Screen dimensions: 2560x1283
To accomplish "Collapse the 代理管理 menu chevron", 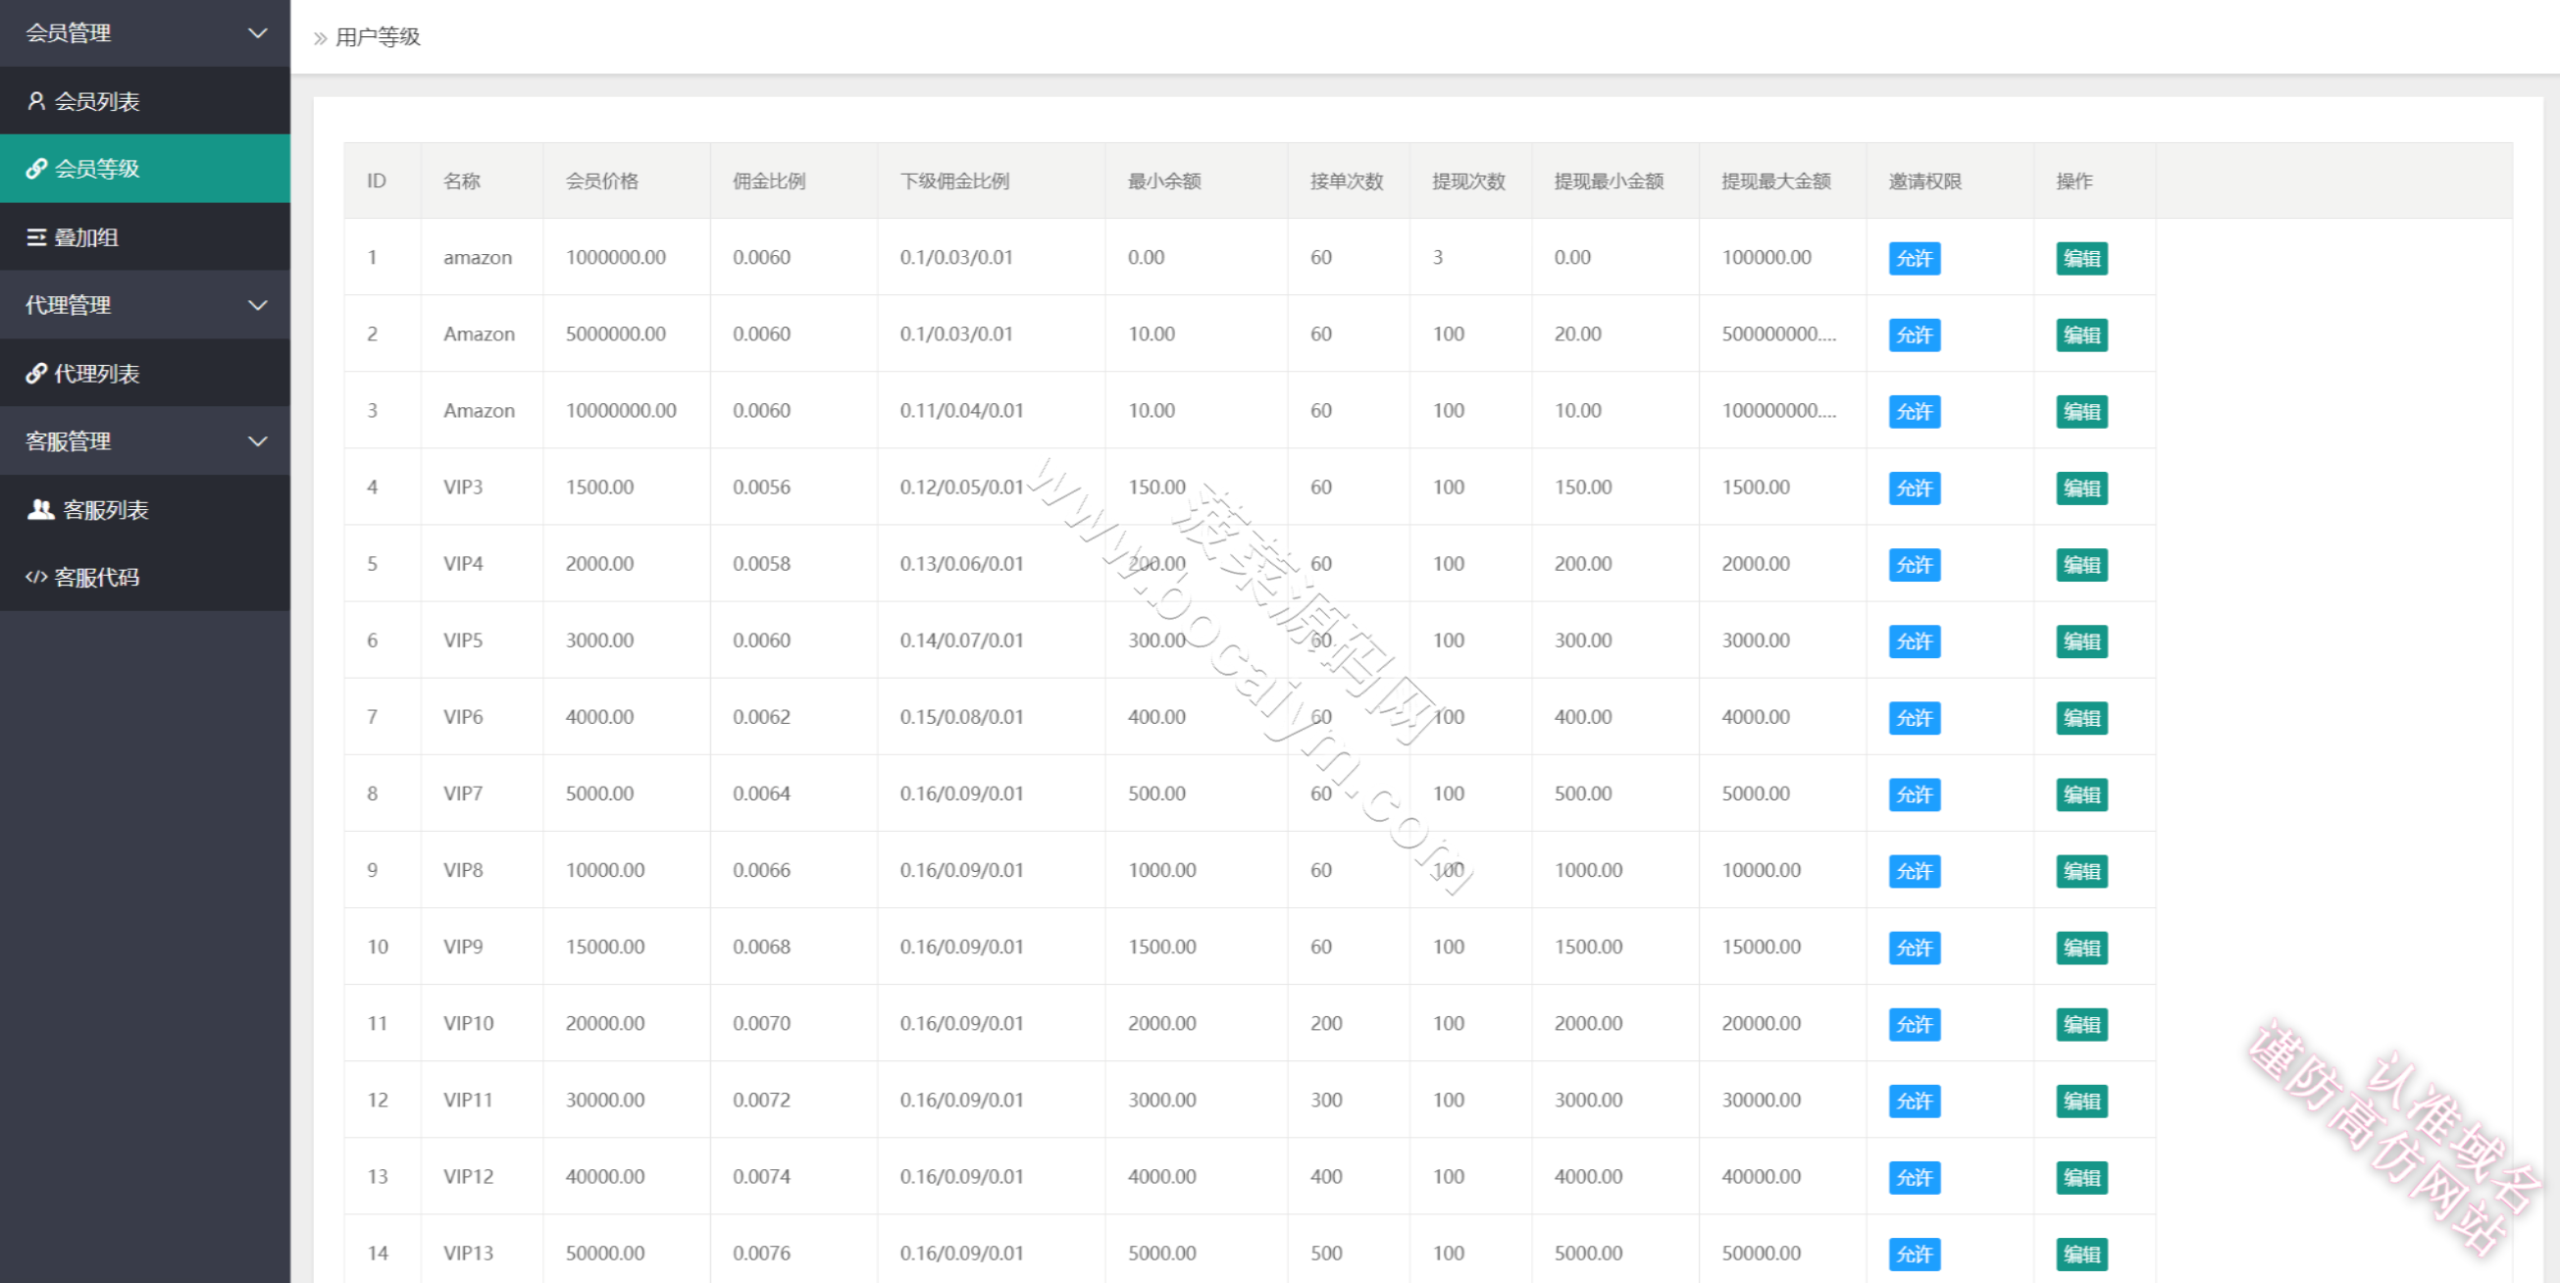I will pyautogui.click(x=258, y=305).
